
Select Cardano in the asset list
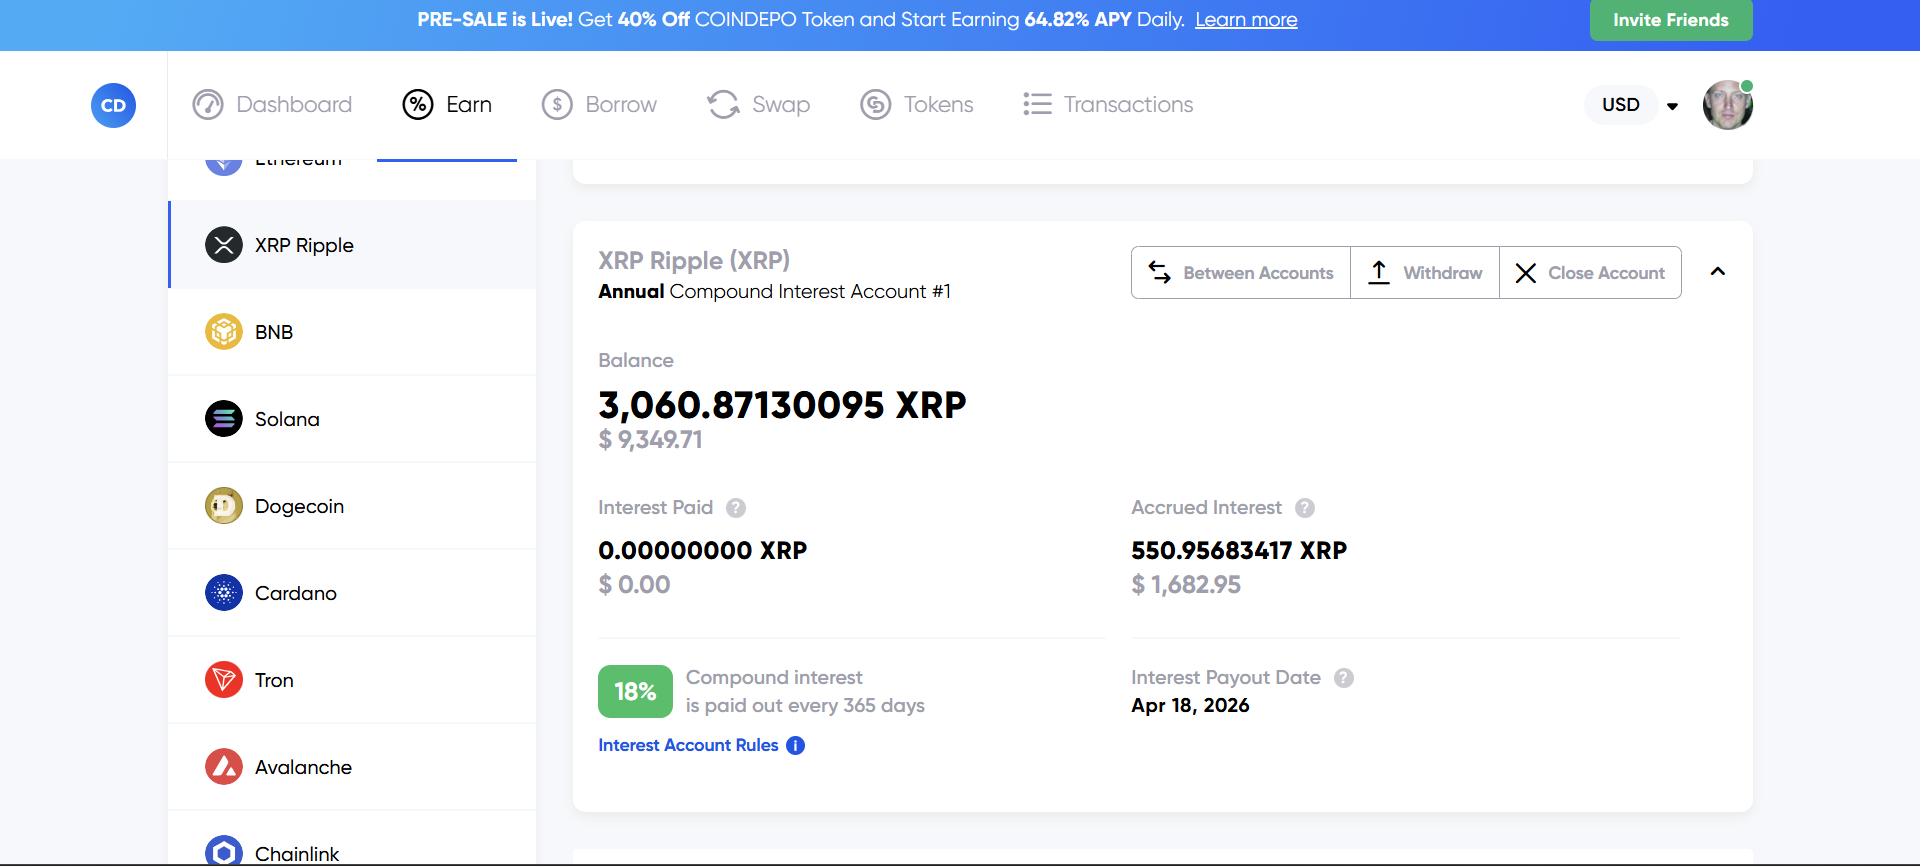coord(353,593)
